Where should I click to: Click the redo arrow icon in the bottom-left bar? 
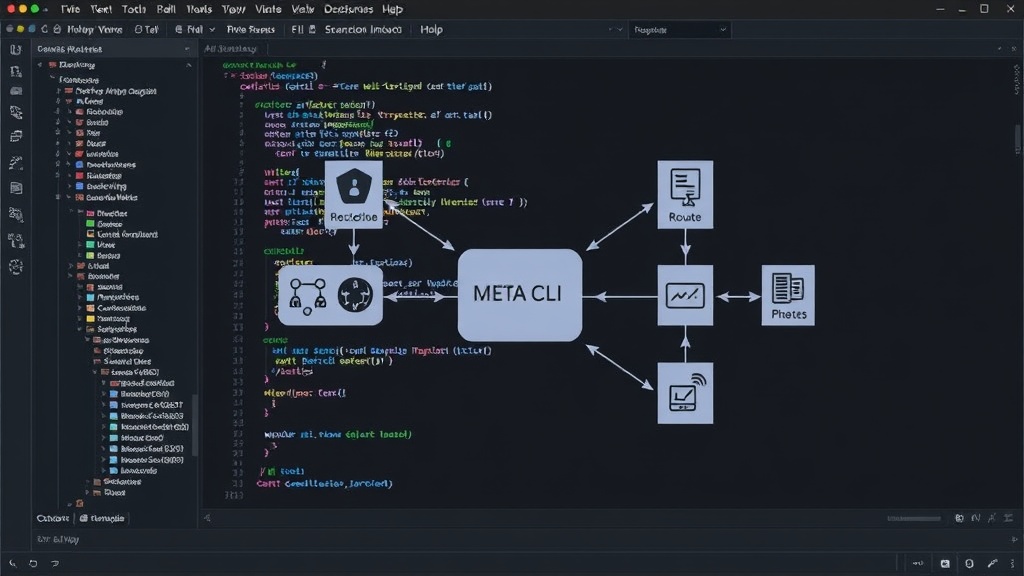coord(55,563)
